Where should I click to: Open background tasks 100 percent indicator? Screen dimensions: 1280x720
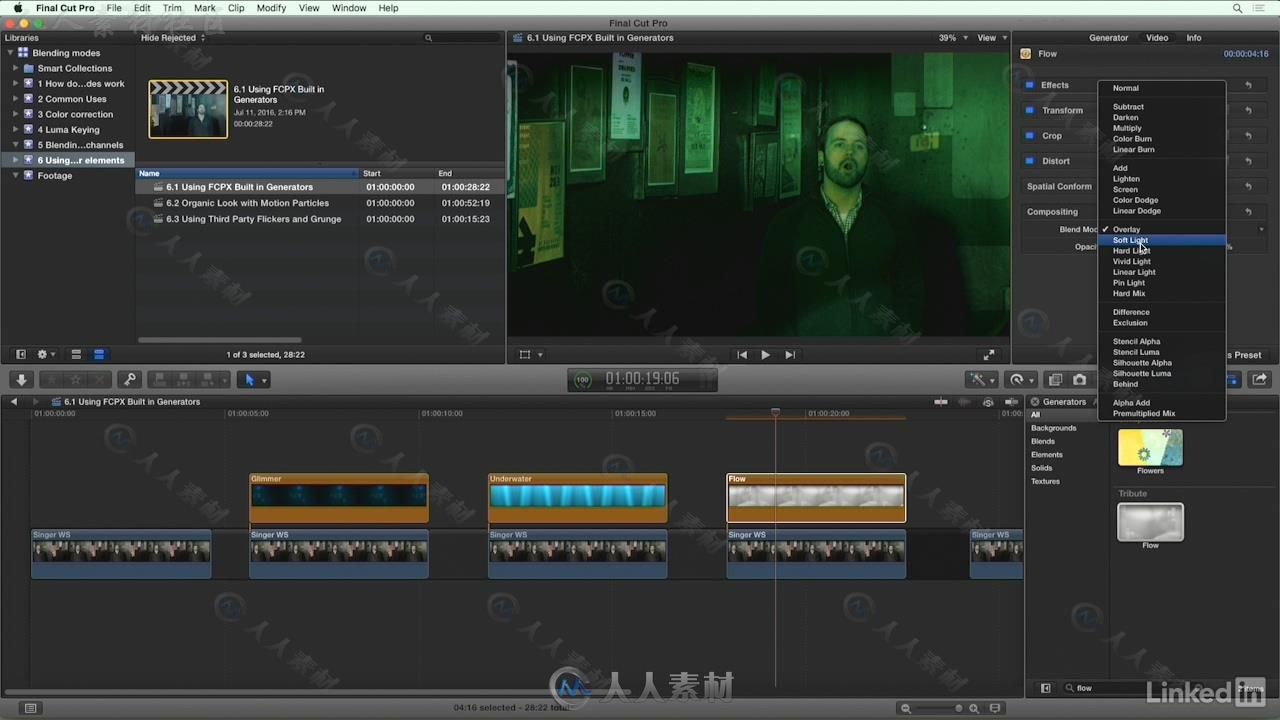tap(583, 380)
